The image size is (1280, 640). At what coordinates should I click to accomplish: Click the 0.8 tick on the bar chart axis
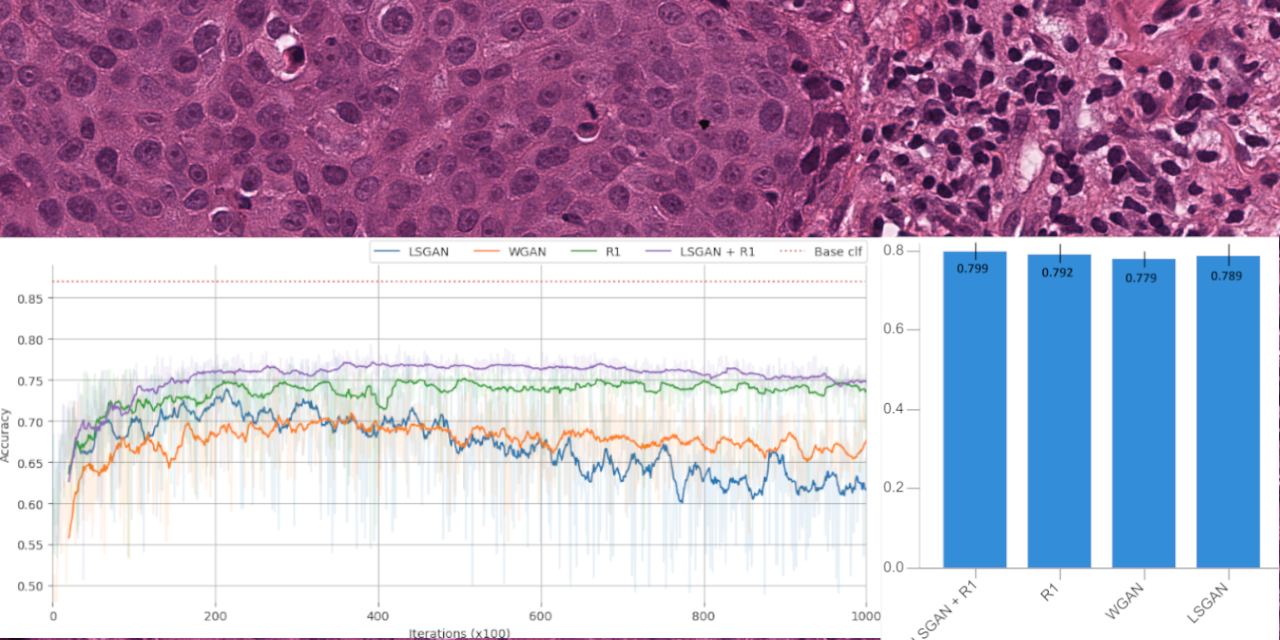point(896,250)
